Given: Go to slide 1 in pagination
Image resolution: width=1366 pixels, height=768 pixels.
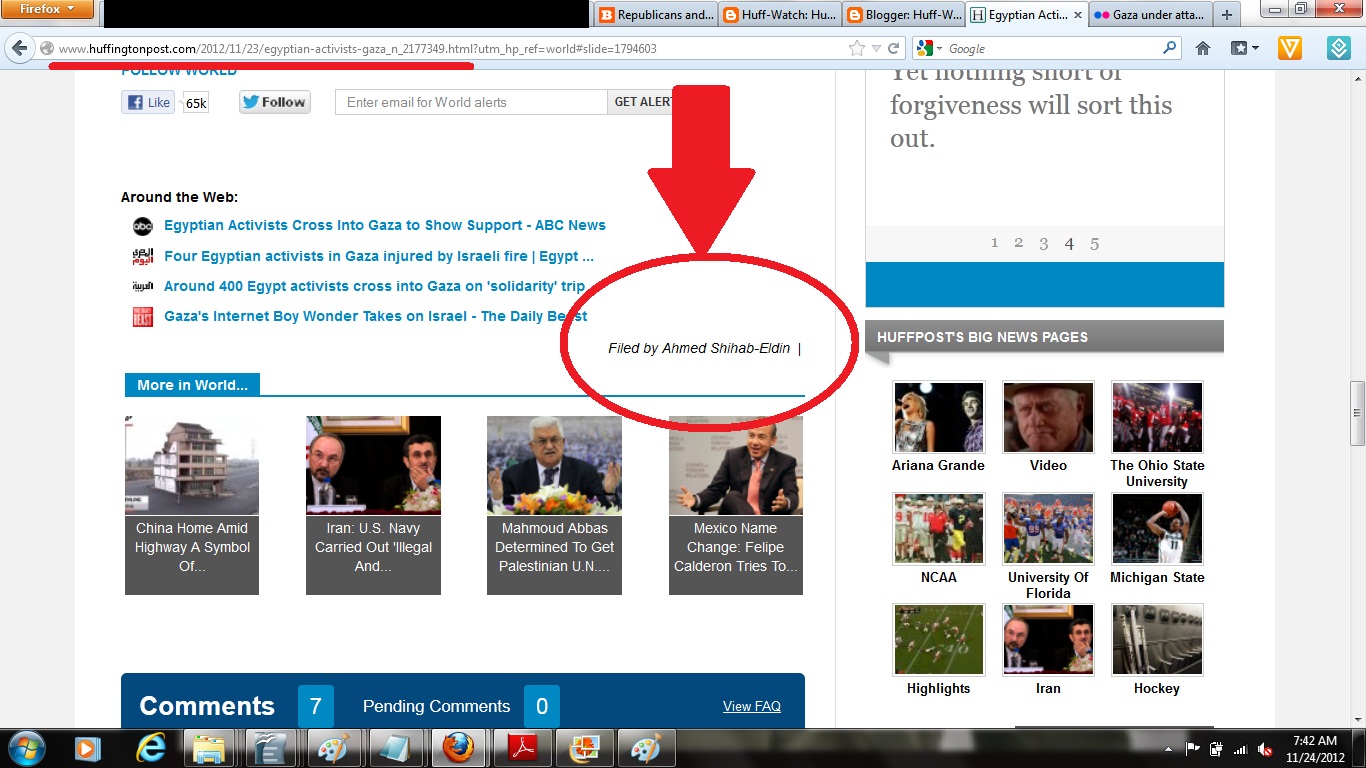Looking at the screenshot, I should (x=995, y=243).
